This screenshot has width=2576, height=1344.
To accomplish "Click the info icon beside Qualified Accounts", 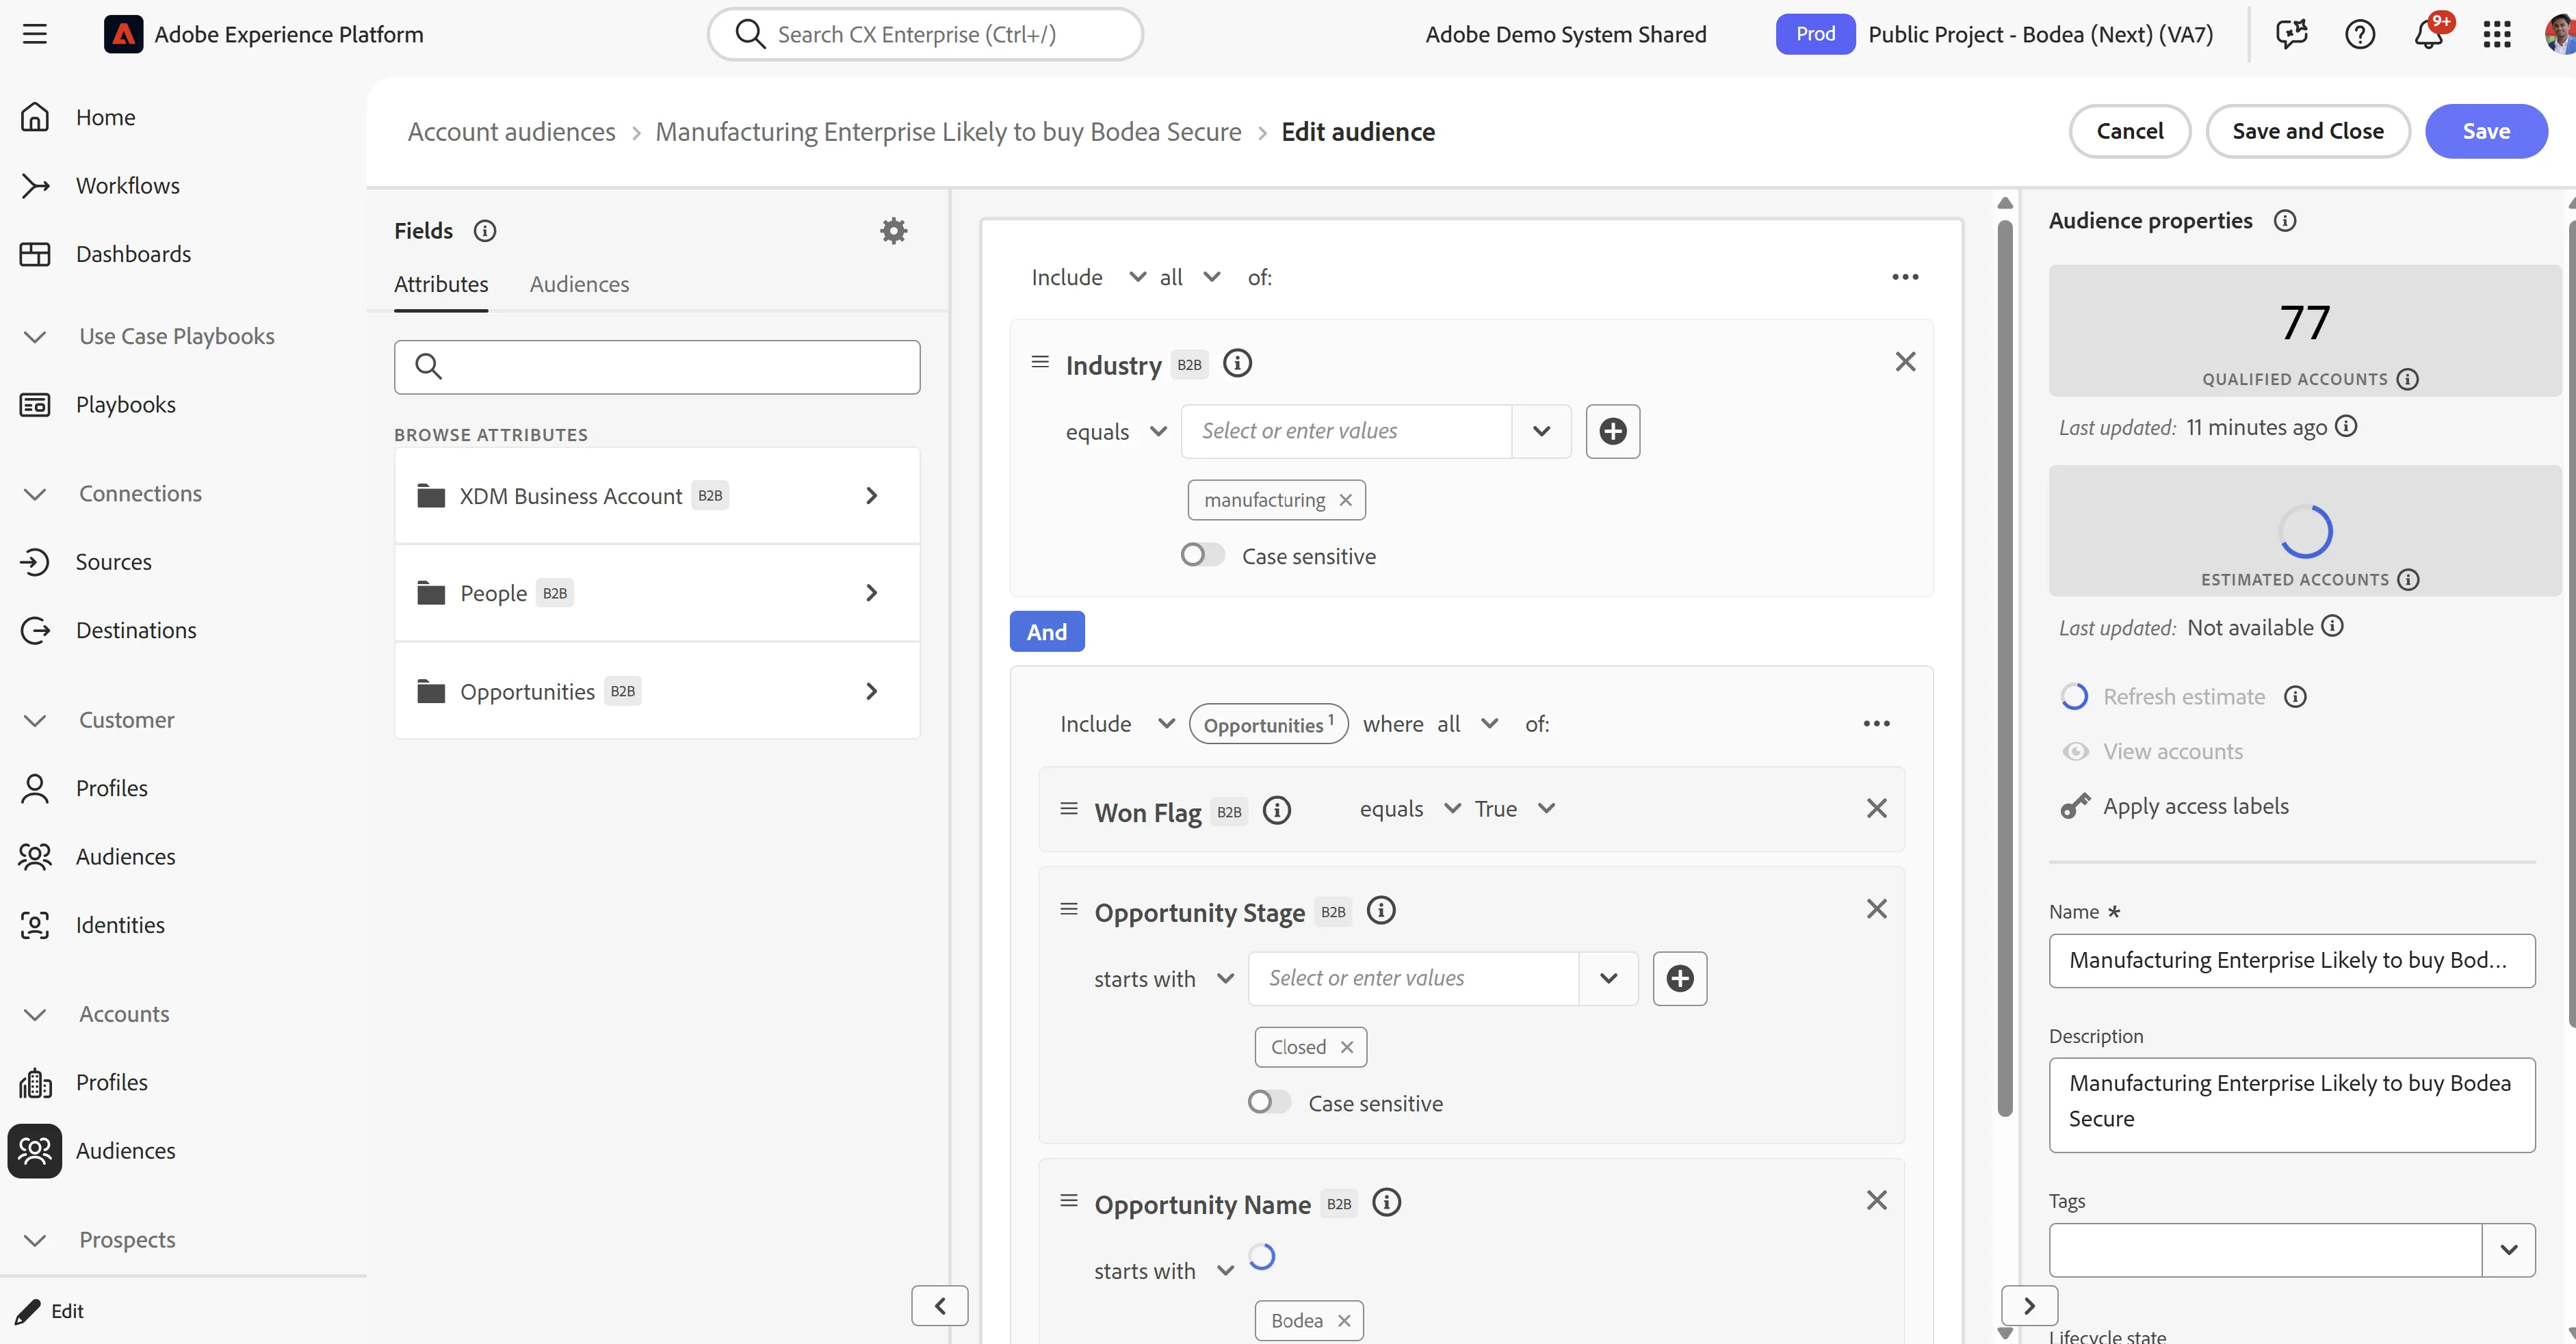I will (x=2408, y=379).
